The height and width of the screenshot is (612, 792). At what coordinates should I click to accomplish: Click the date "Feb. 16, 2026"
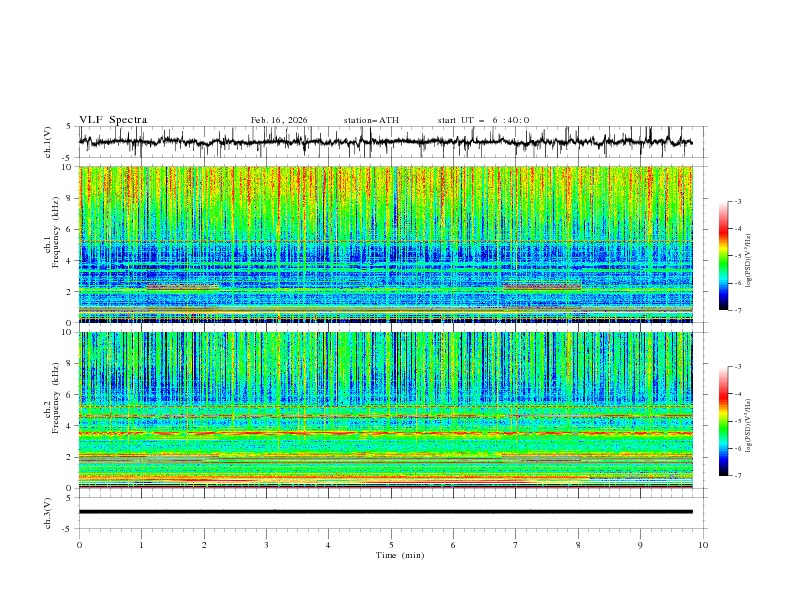point(279,120)
